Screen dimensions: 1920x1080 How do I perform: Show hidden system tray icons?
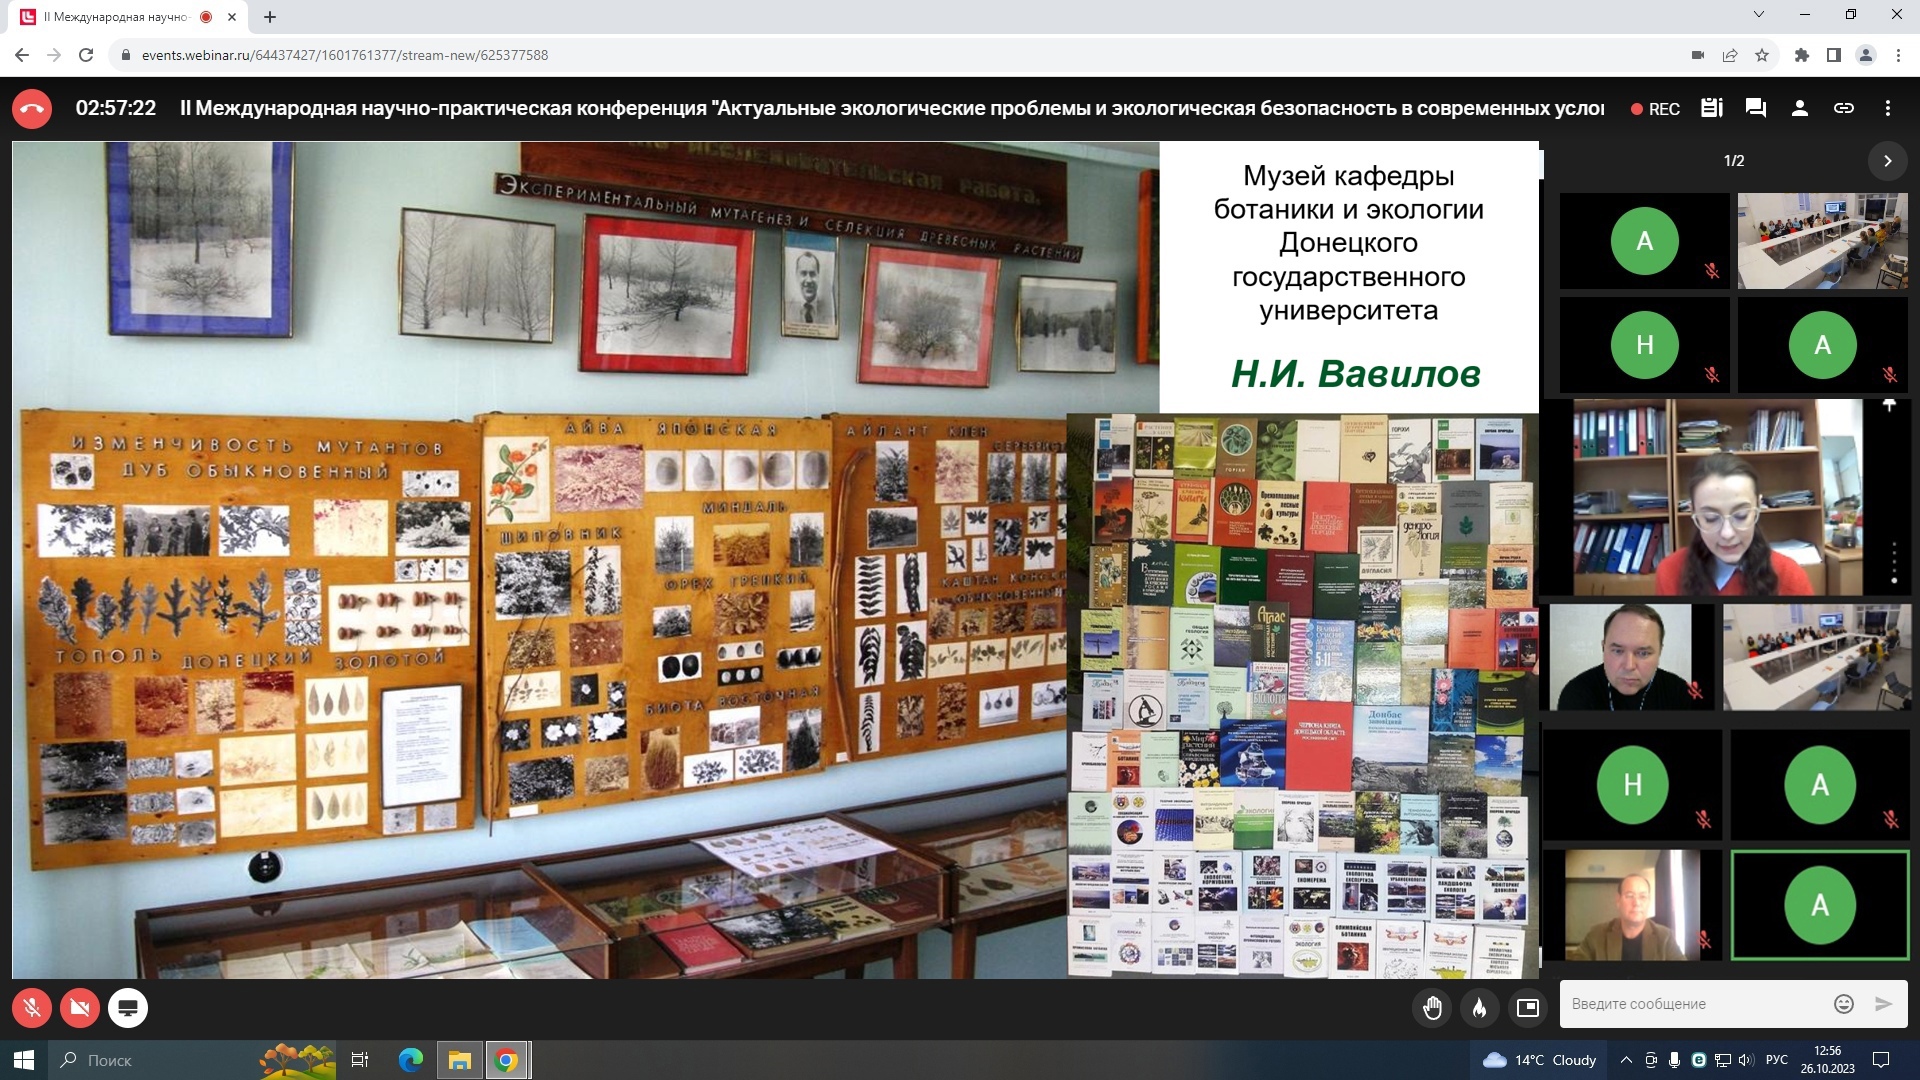[x=1626, y=1060]
